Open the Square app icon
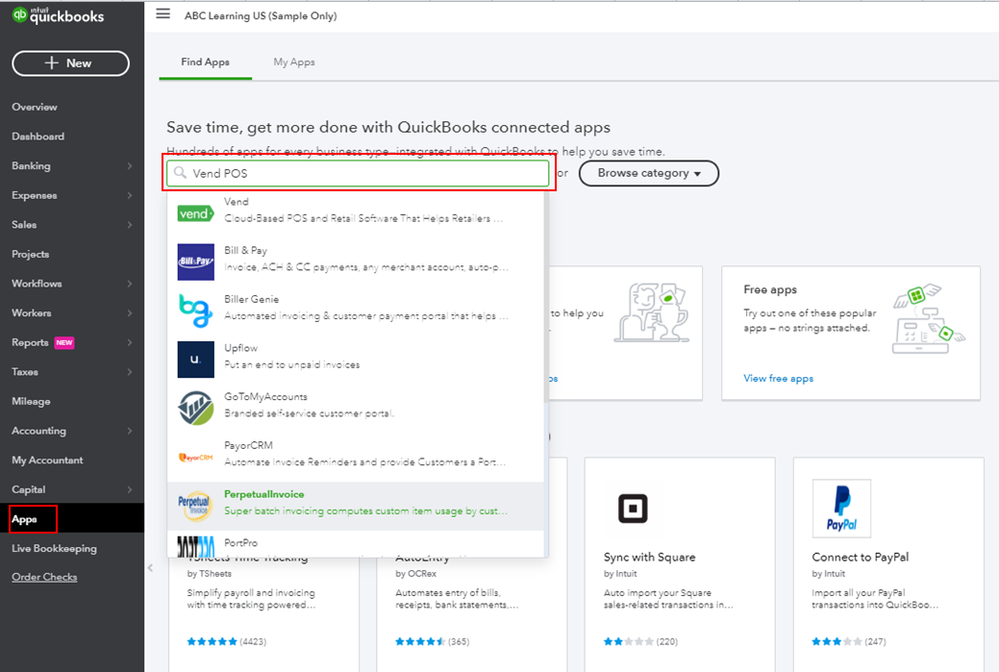The height and width of the screenshot is (672, 999). pyautogui.click(x=632, y=508)
